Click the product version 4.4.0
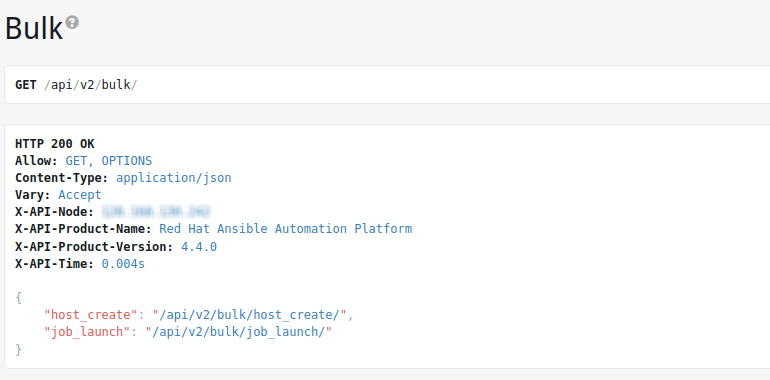Image resolution: width=770 pixels, height=380 pixels. point(199,246)
